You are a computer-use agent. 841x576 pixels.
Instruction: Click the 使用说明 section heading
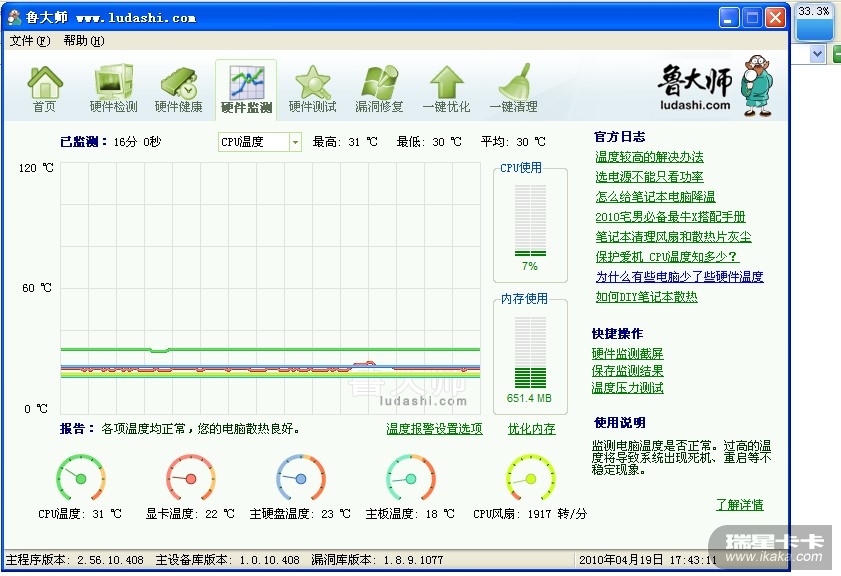pos(619,423)
